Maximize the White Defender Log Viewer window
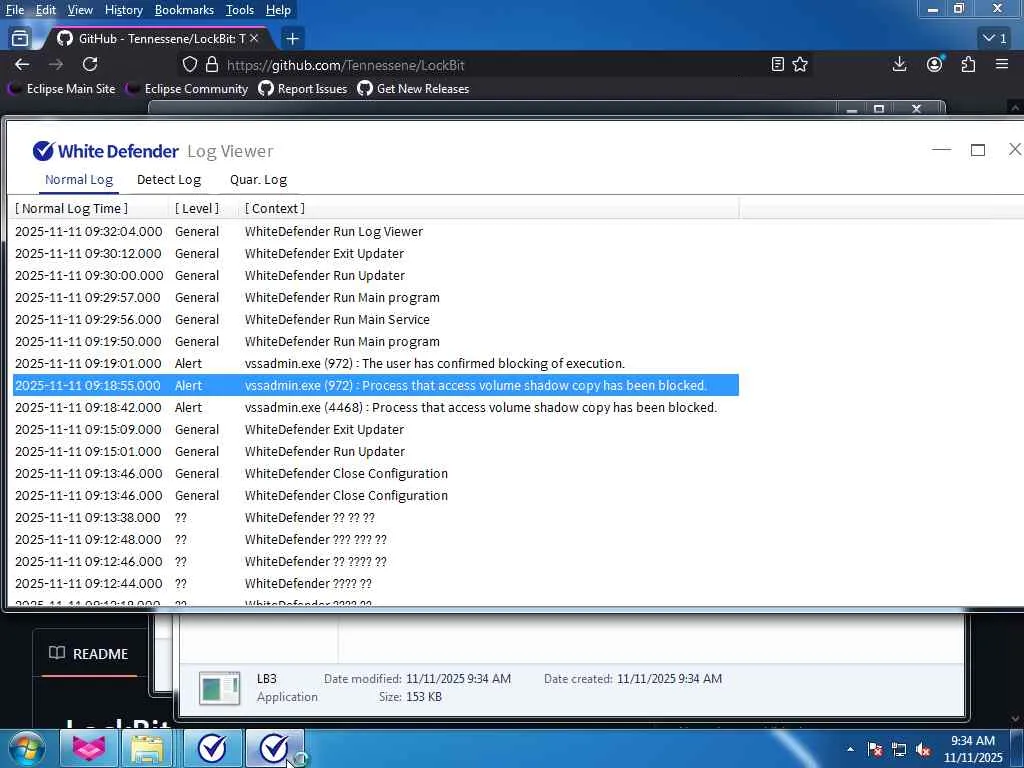The width and height of the screenshot is (1024, 768). coord(978,150)
